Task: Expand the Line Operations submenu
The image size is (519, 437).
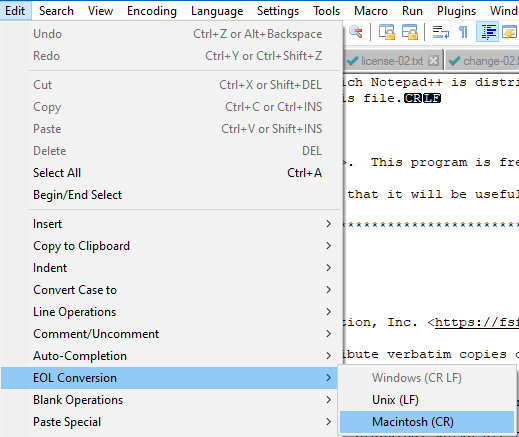Action: 172,312
